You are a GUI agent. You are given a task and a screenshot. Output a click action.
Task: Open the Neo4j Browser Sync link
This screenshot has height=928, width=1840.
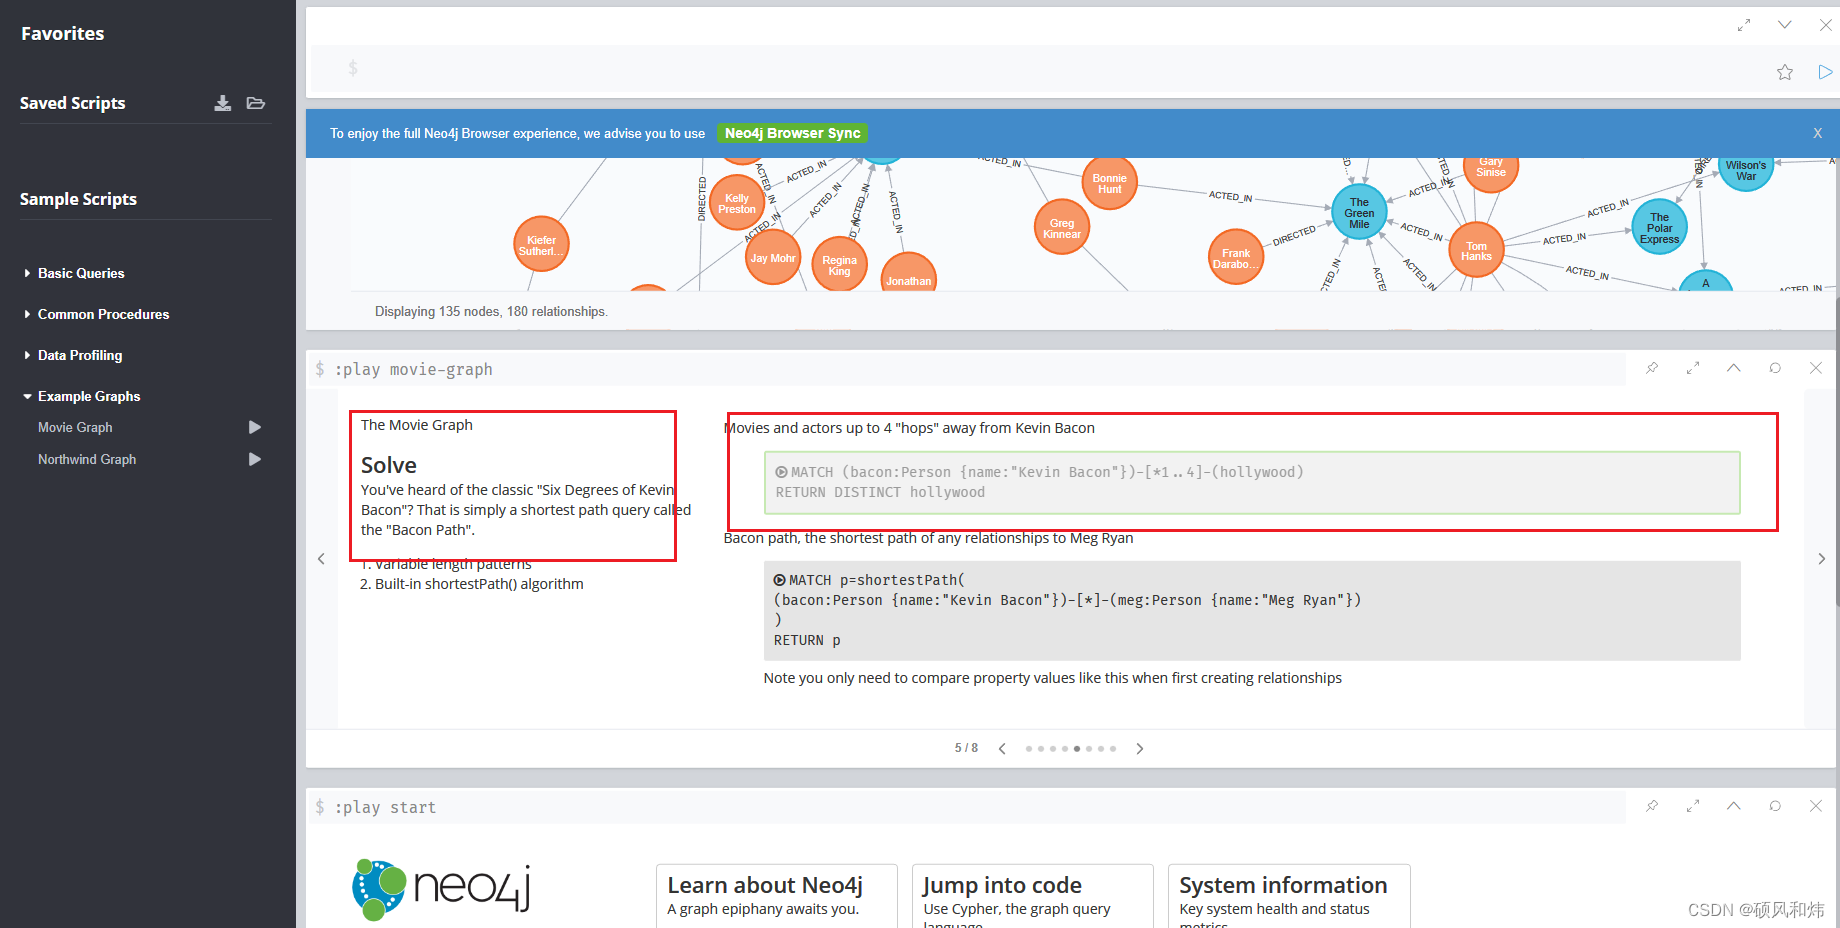coord(792,133)
